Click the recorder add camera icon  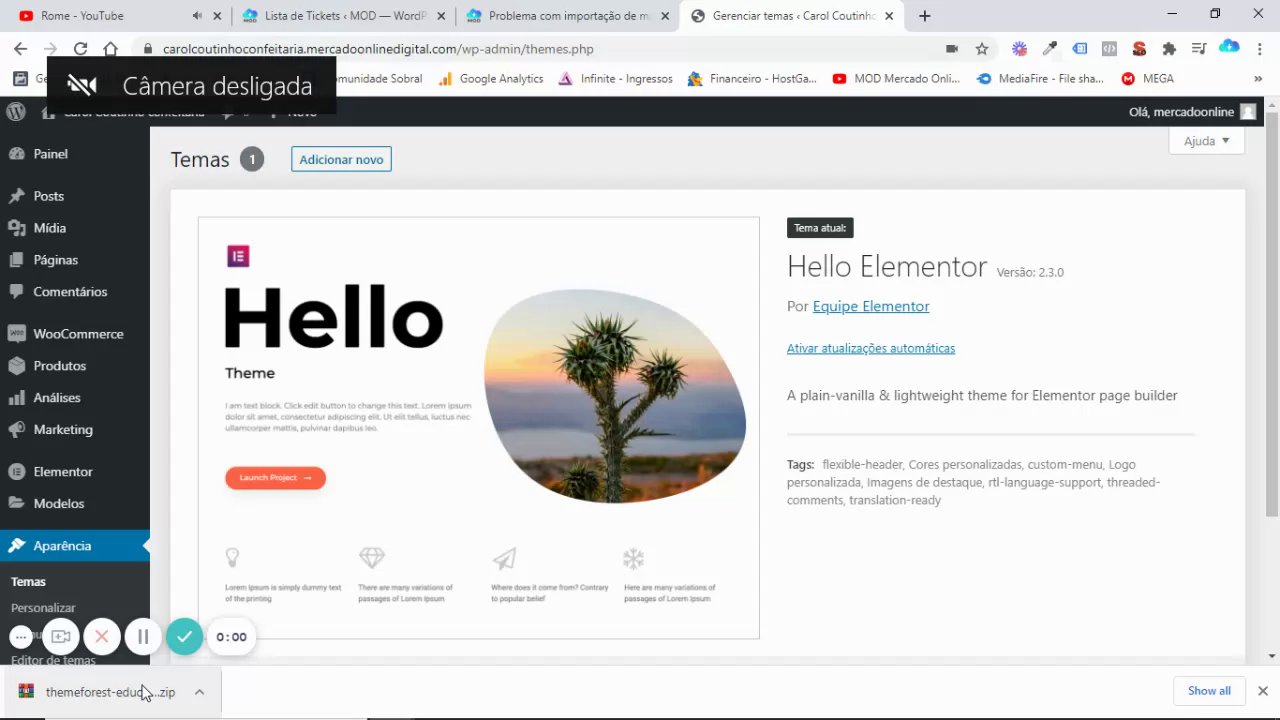(x=61, y=637)
